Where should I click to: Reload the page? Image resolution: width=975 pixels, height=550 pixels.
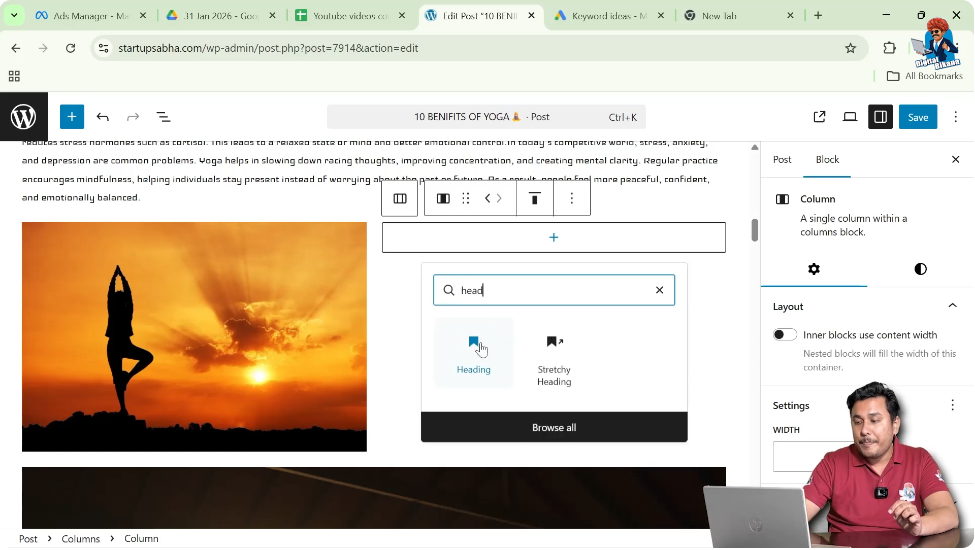click(x=70, y=48)
